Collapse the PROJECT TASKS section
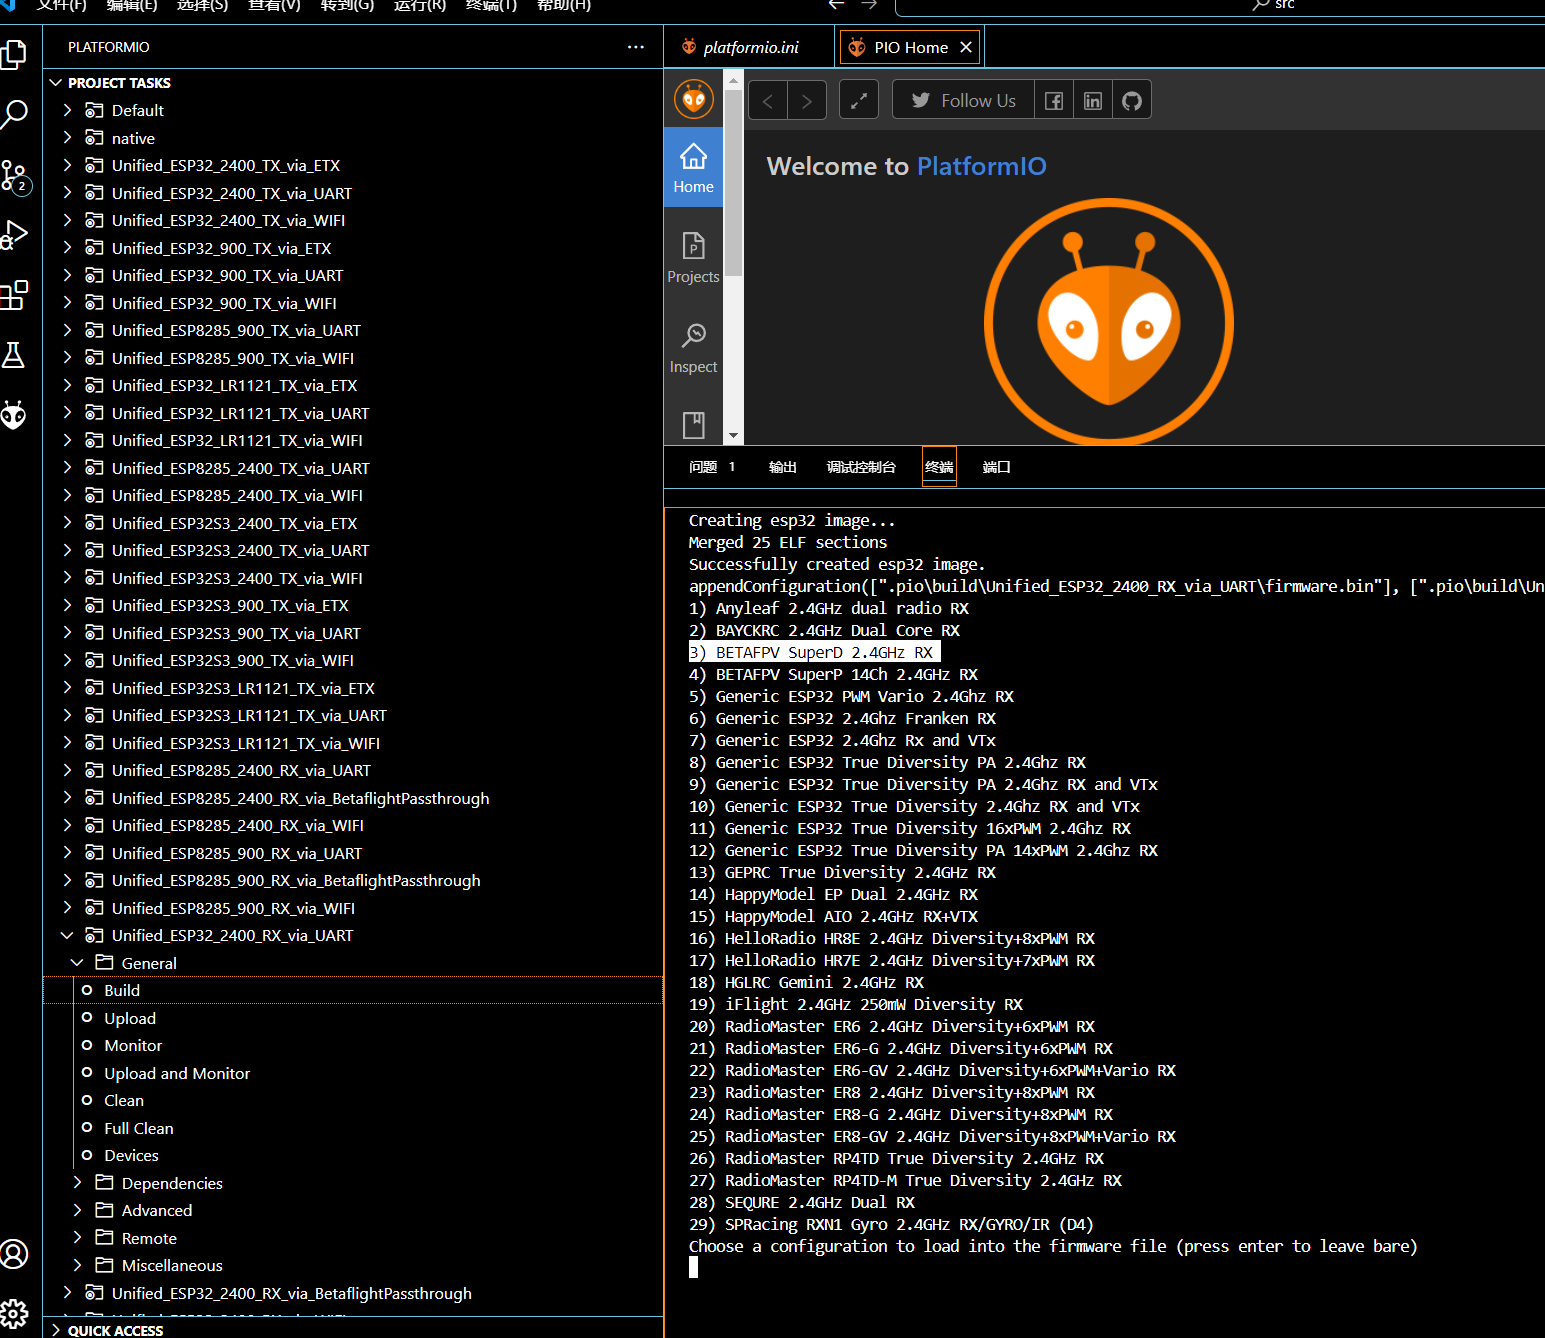The height and width of the screenshot is (1338, 1545). click(353, 83)
